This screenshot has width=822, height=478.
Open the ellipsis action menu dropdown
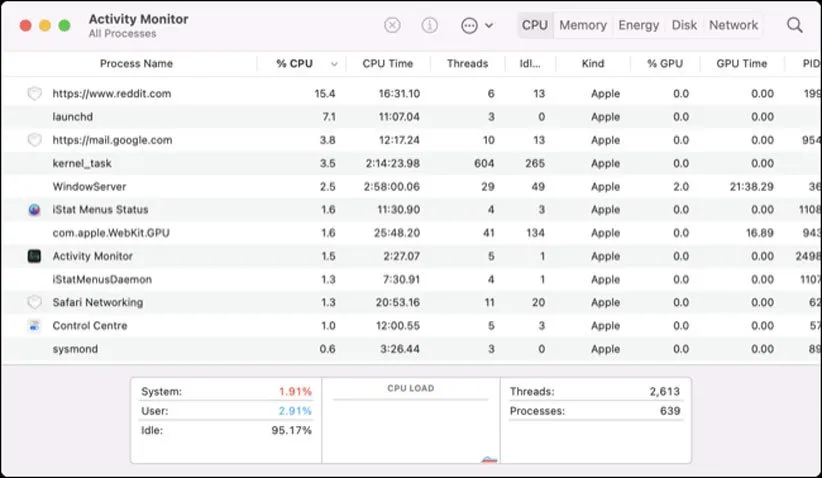pos(476,25)
